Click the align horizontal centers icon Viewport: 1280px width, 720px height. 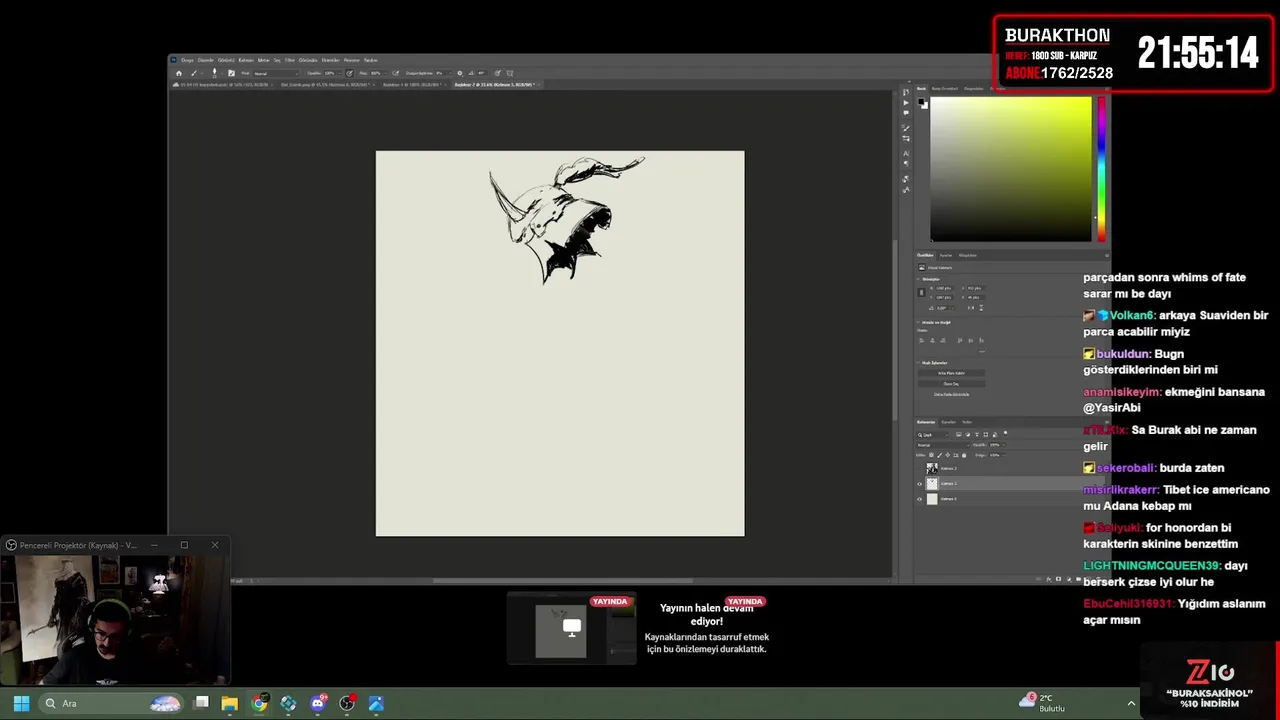coord(932,340)
